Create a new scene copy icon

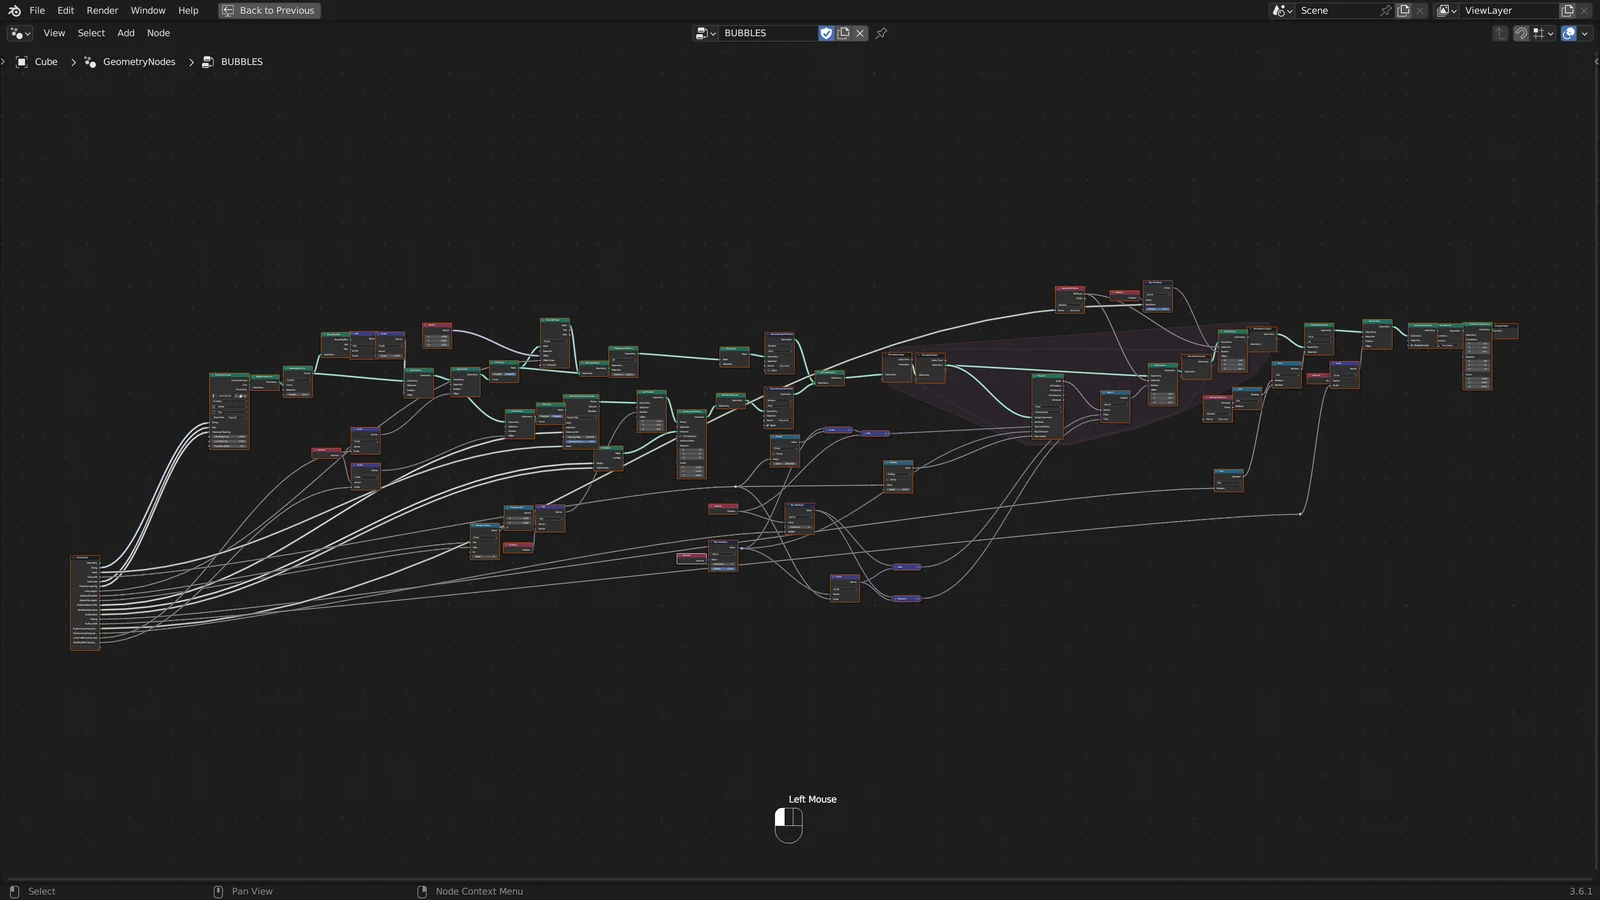coord(1403,11)
